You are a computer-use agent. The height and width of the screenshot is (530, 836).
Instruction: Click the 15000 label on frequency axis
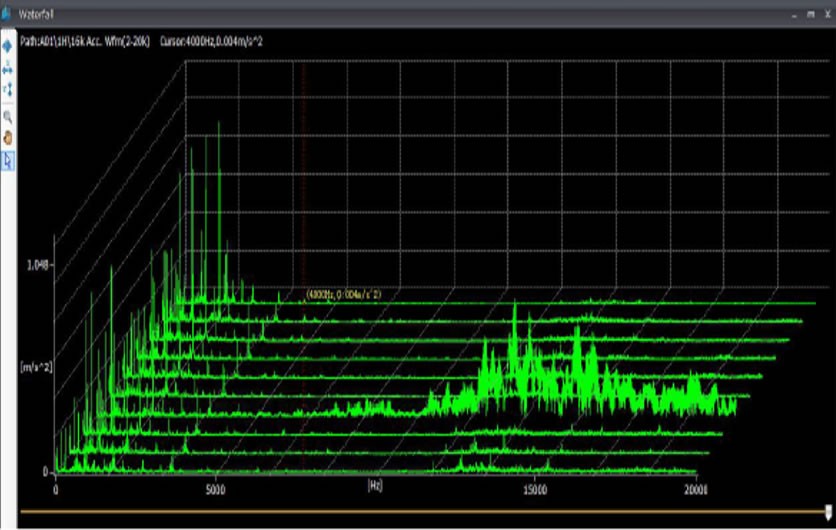point(535,490)
